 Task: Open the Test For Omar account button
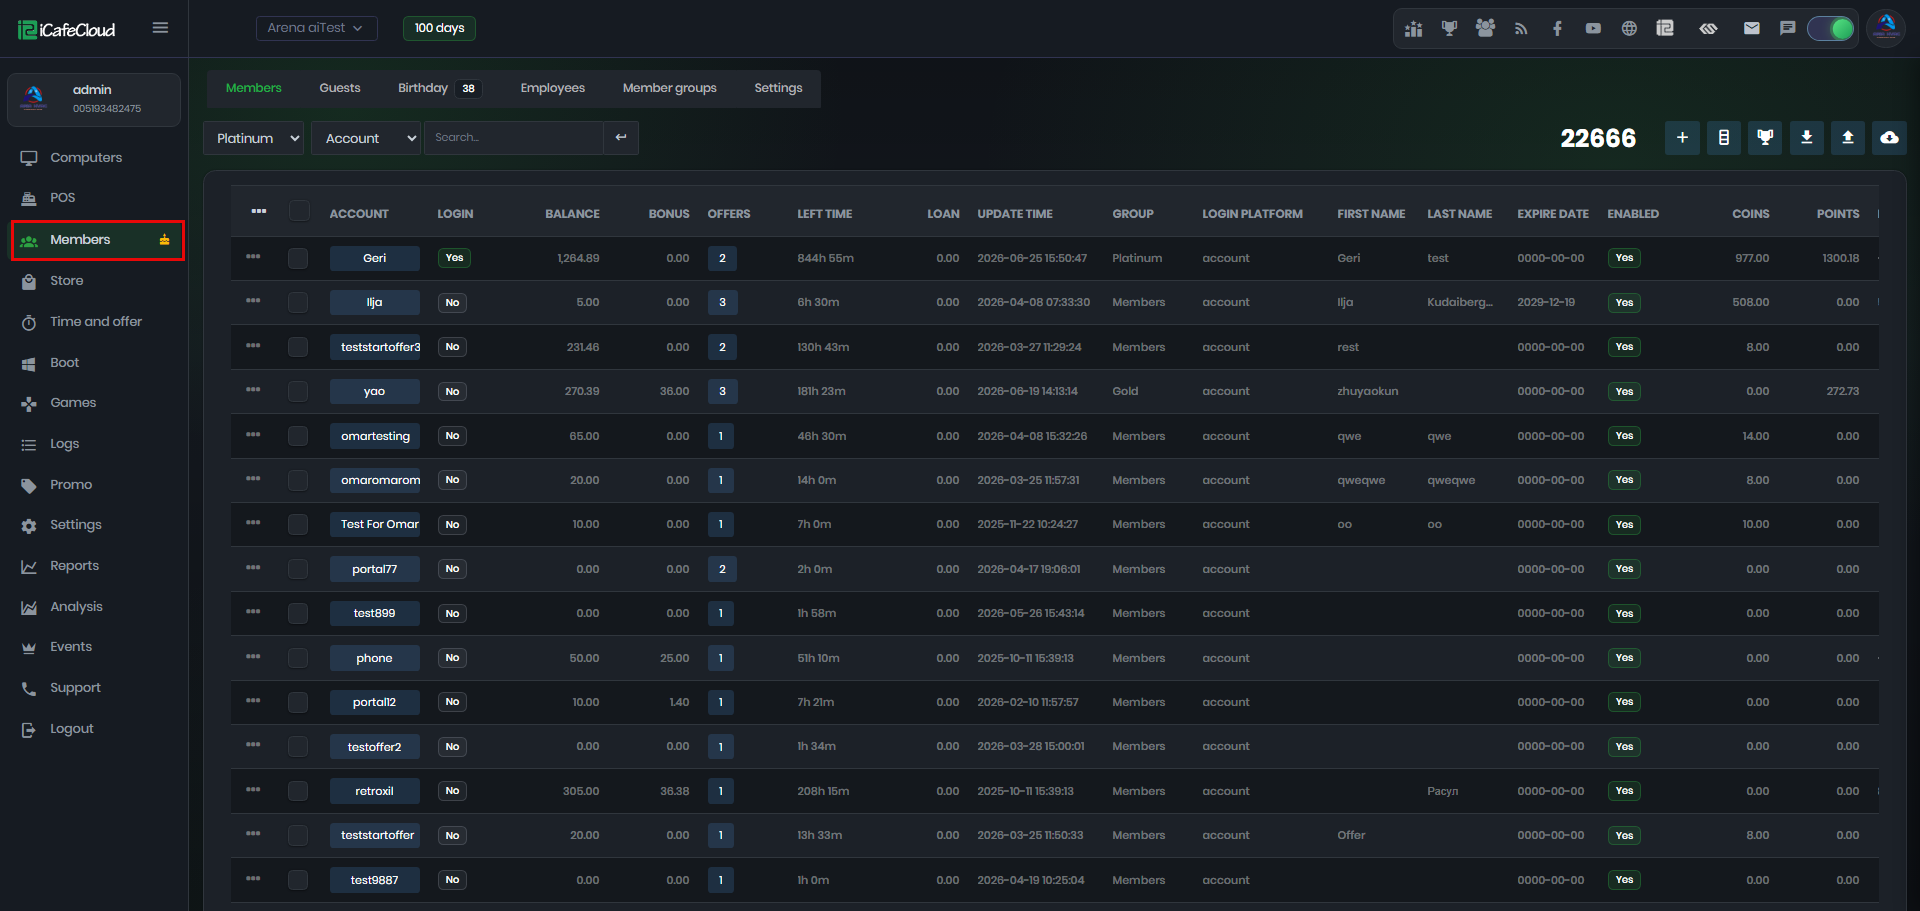[375, 524]
